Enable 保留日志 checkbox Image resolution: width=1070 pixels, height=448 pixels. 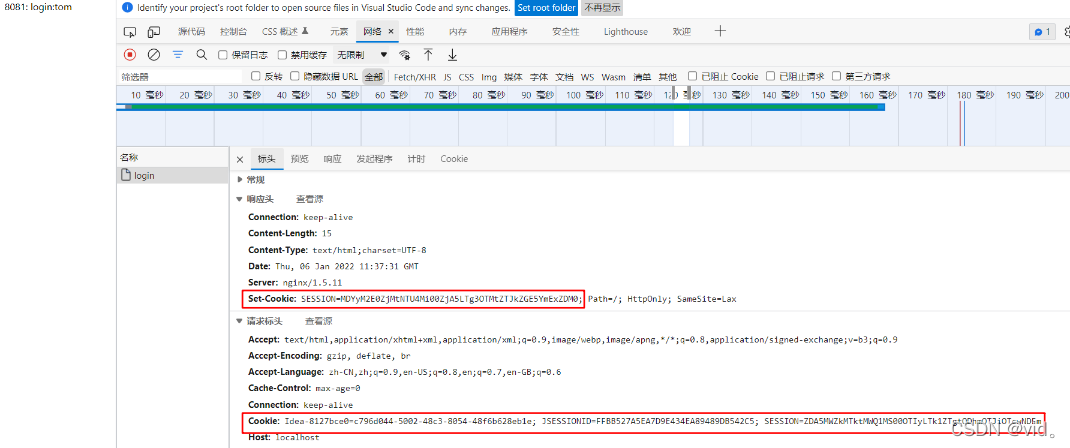click(222, 55)
